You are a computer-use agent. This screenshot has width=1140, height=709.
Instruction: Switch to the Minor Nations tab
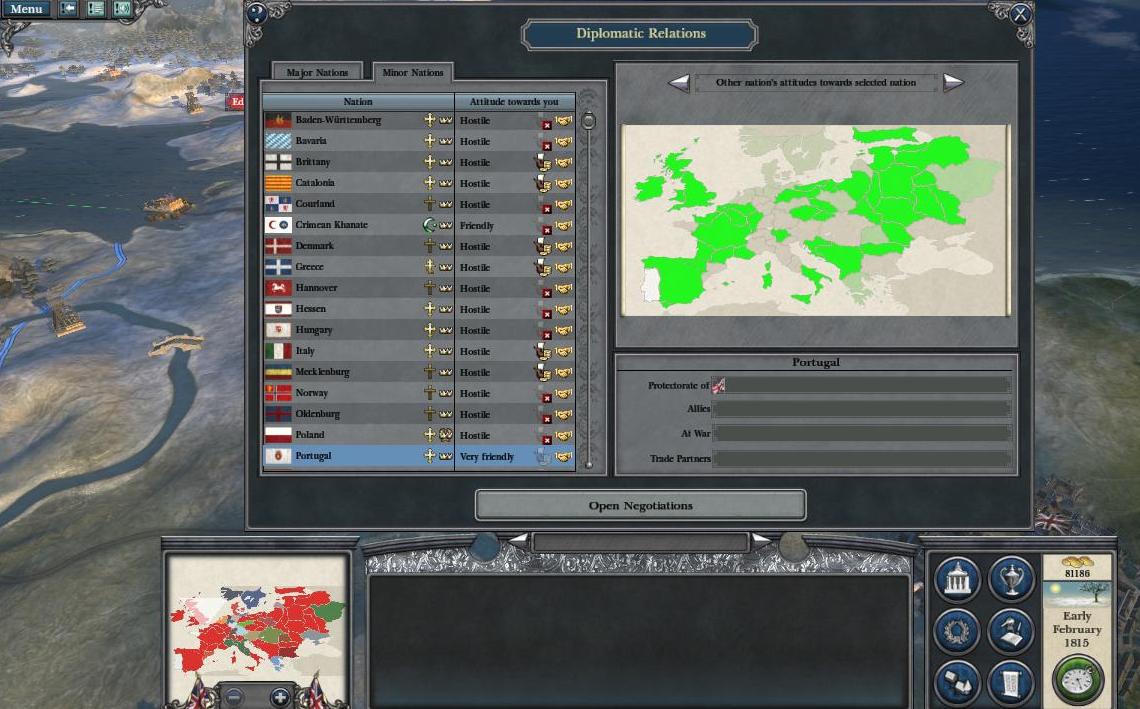click(x=412, y=72)
